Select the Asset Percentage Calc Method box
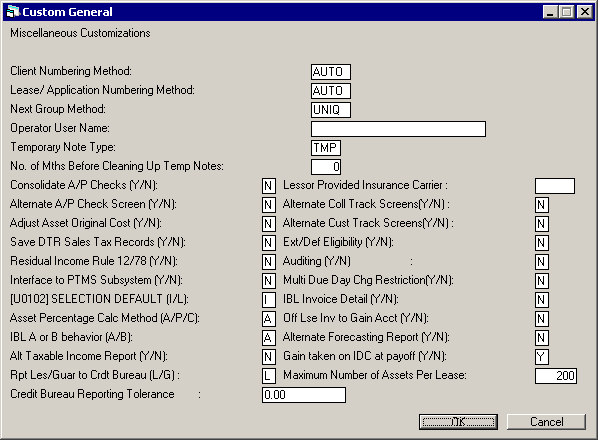The width and height of the screenshot is (598, 440). coord(268,319)
